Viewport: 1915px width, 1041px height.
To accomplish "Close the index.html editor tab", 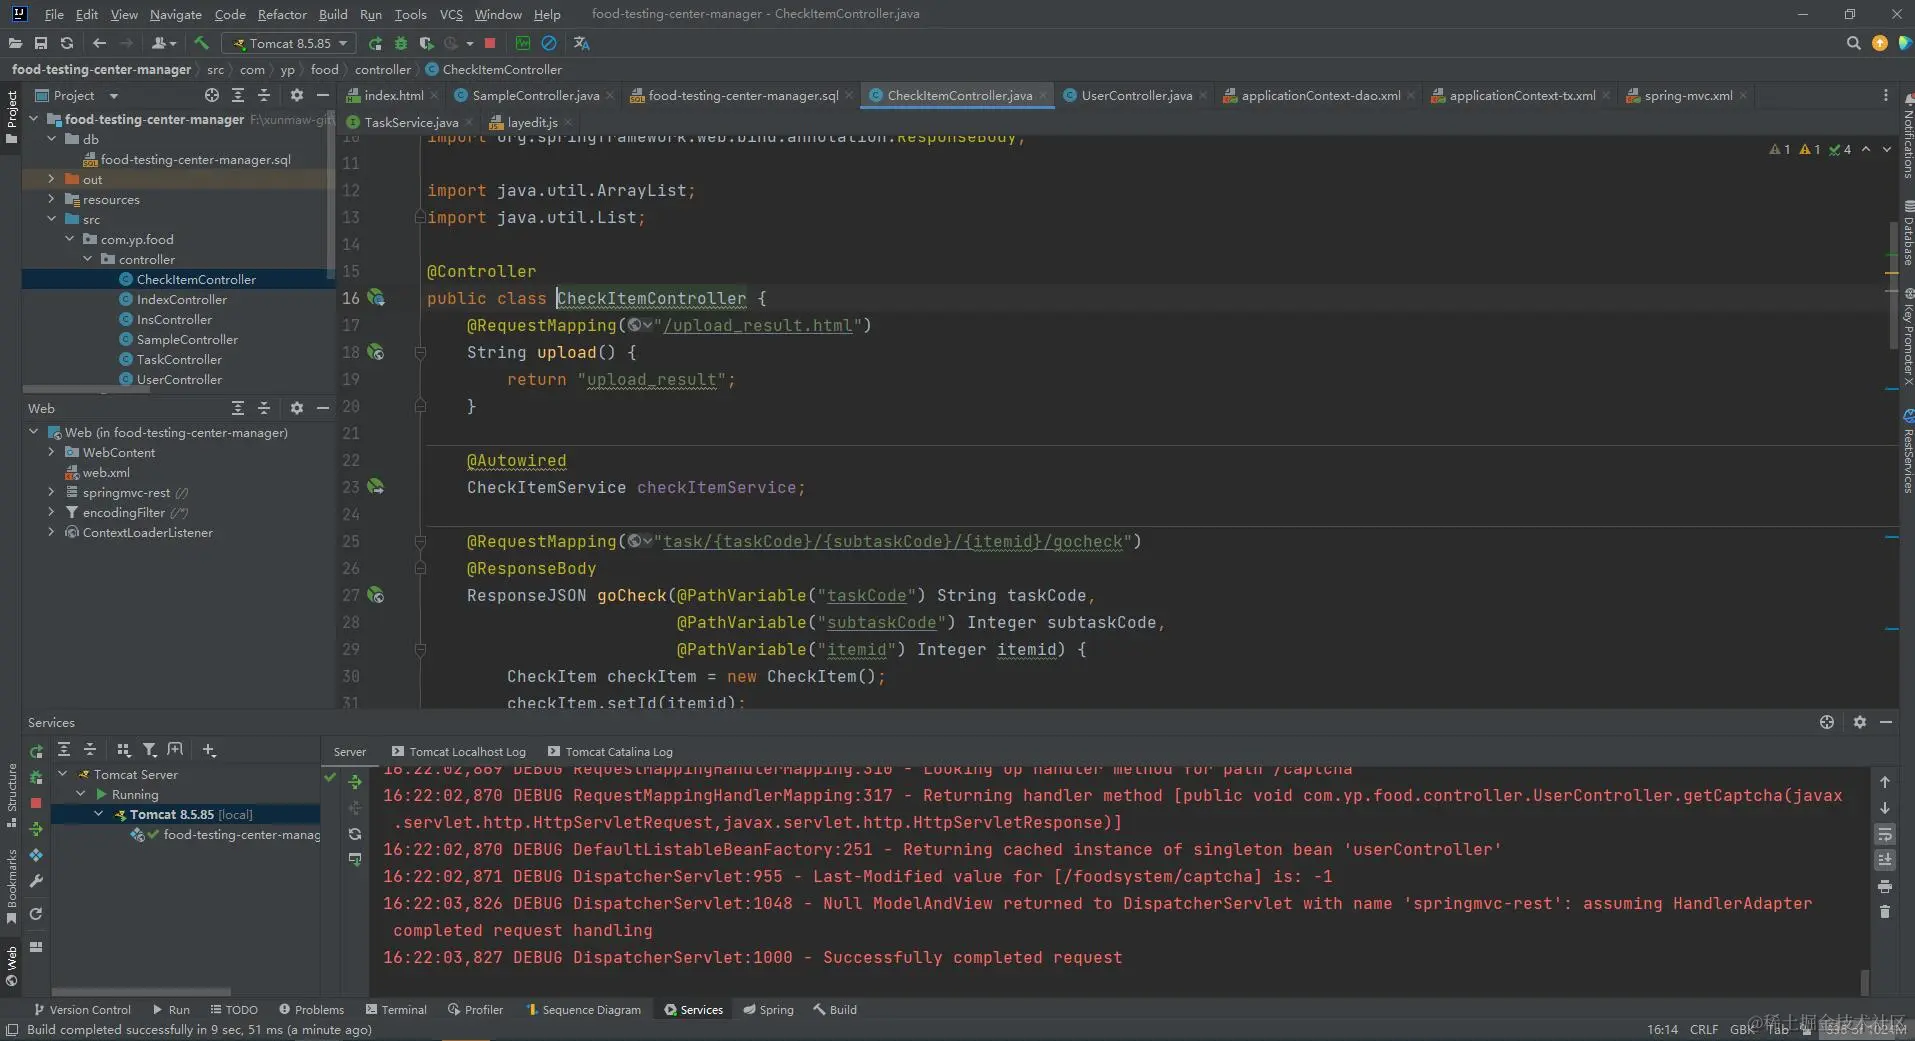I will click(434, 95).
